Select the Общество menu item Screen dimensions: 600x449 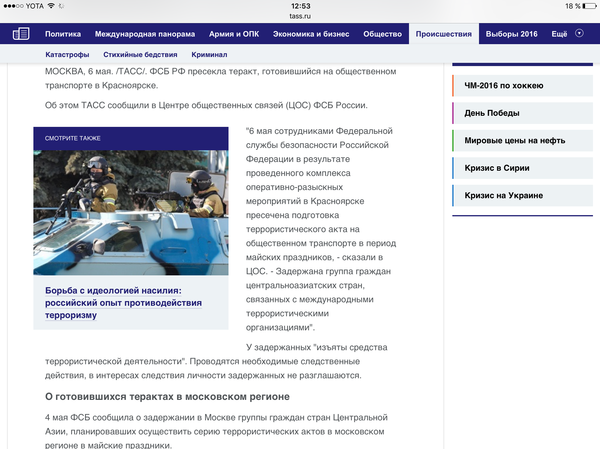382,34
